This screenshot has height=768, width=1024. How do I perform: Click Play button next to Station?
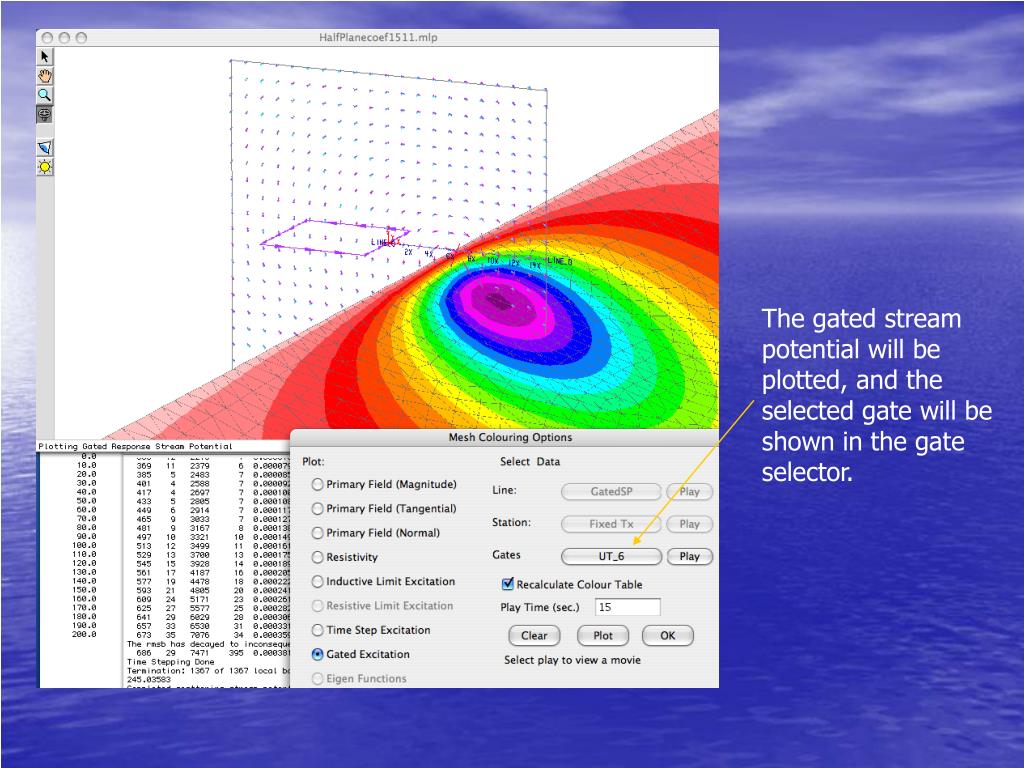coord(690,524)
